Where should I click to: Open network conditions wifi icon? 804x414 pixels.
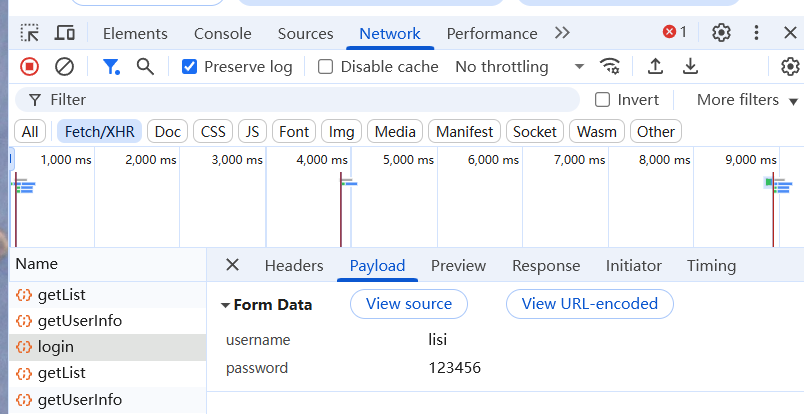(x=610, y=66)
